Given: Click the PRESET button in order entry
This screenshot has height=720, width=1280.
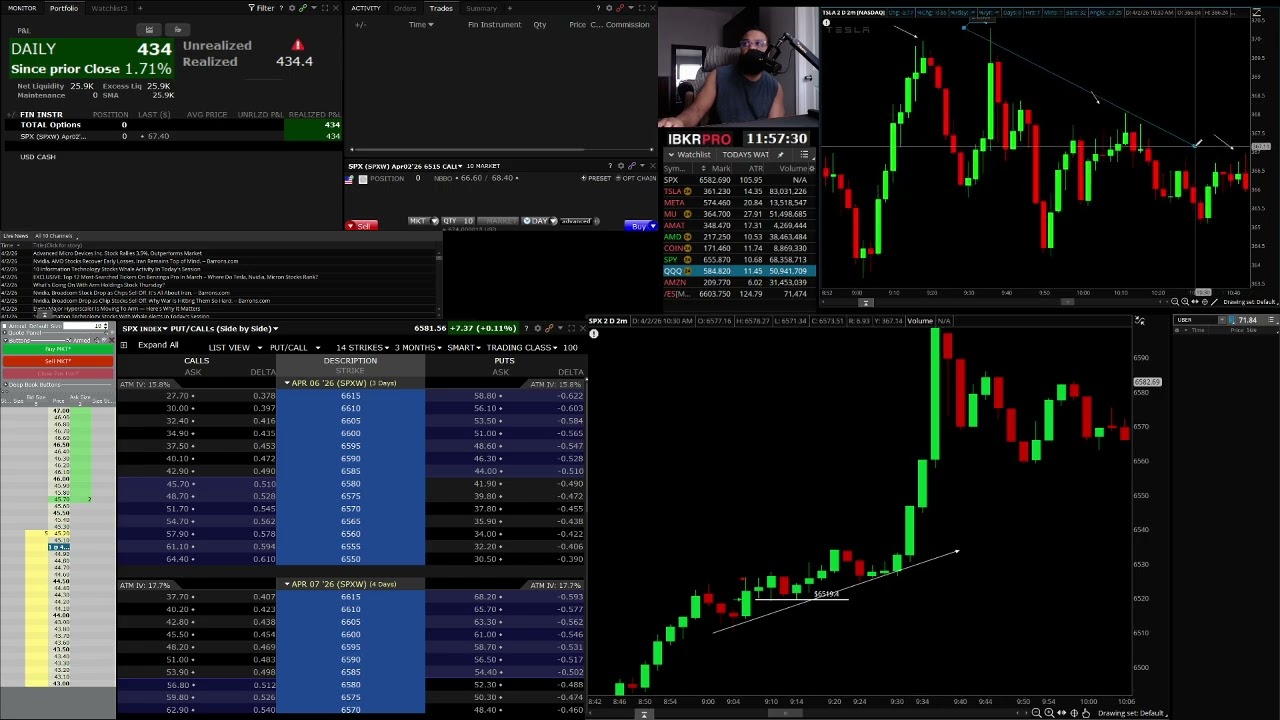Looking at the screenshot, I should coord(597,179).
